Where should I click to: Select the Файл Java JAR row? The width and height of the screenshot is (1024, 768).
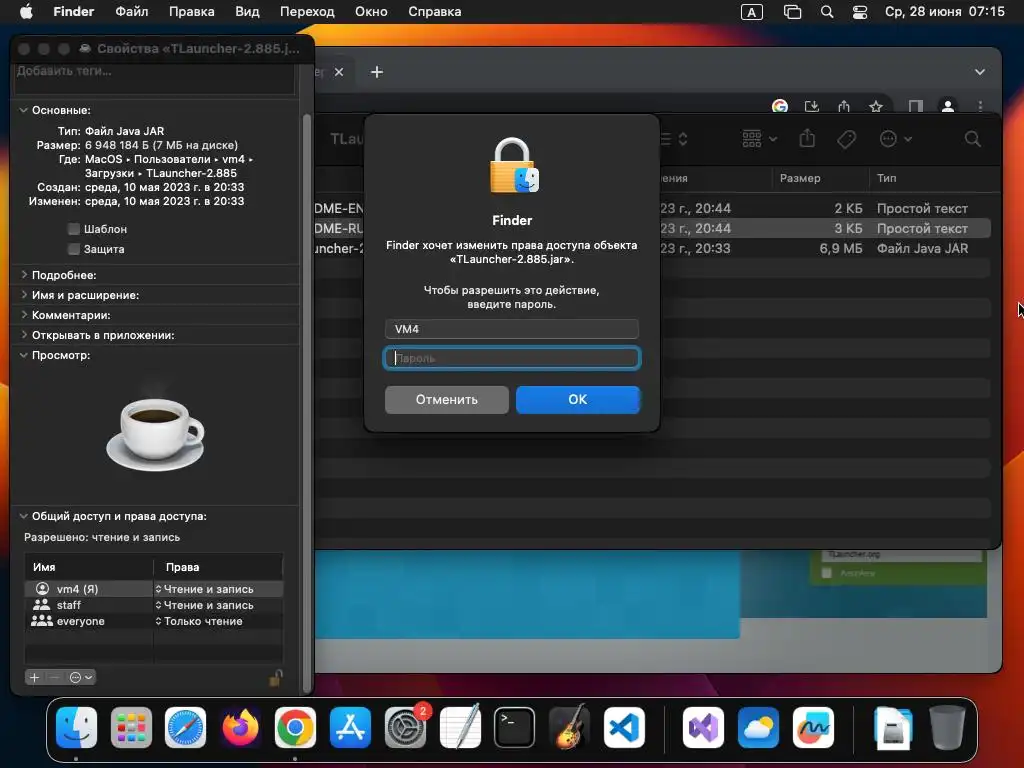click(x=653, y=248)
